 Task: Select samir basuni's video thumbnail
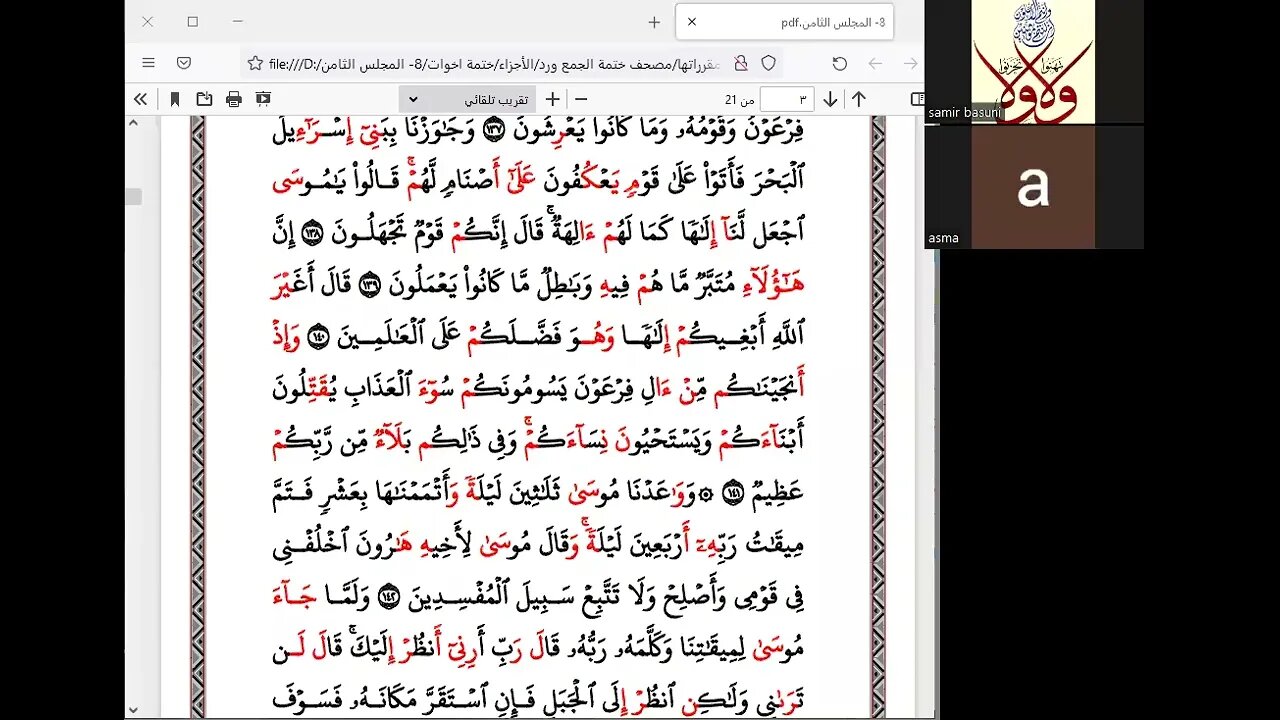[x=1033, y=60]
